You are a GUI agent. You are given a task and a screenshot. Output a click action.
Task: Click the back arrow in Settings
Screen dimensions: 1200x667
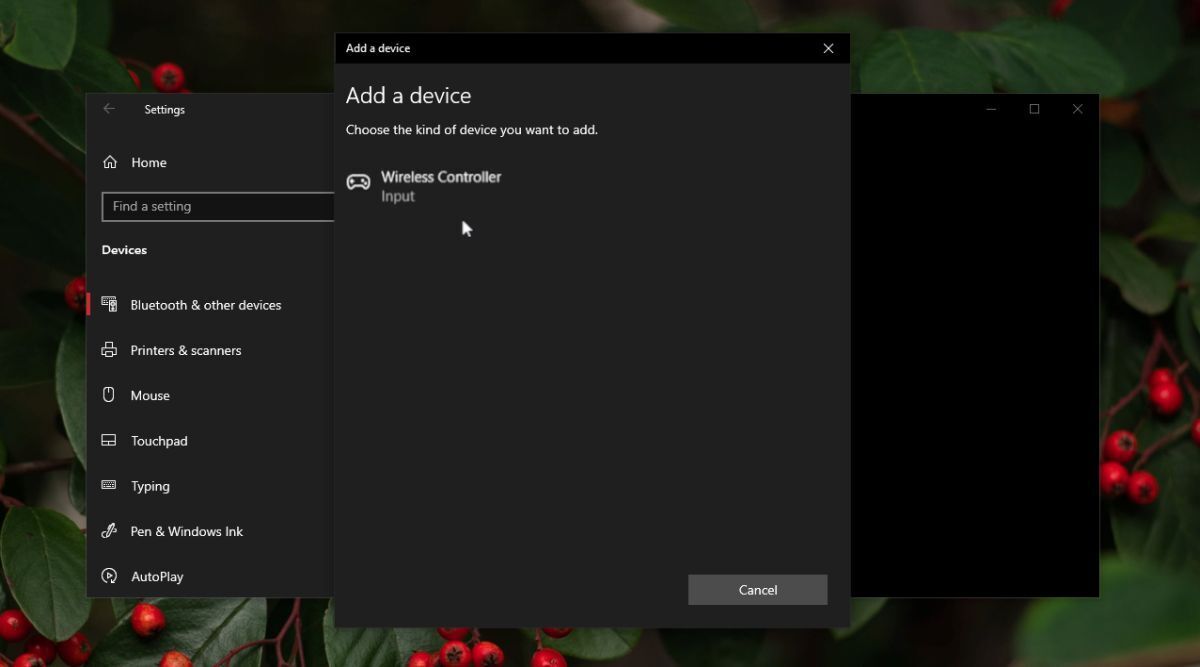pyautogui.click(x=109, y=109)
